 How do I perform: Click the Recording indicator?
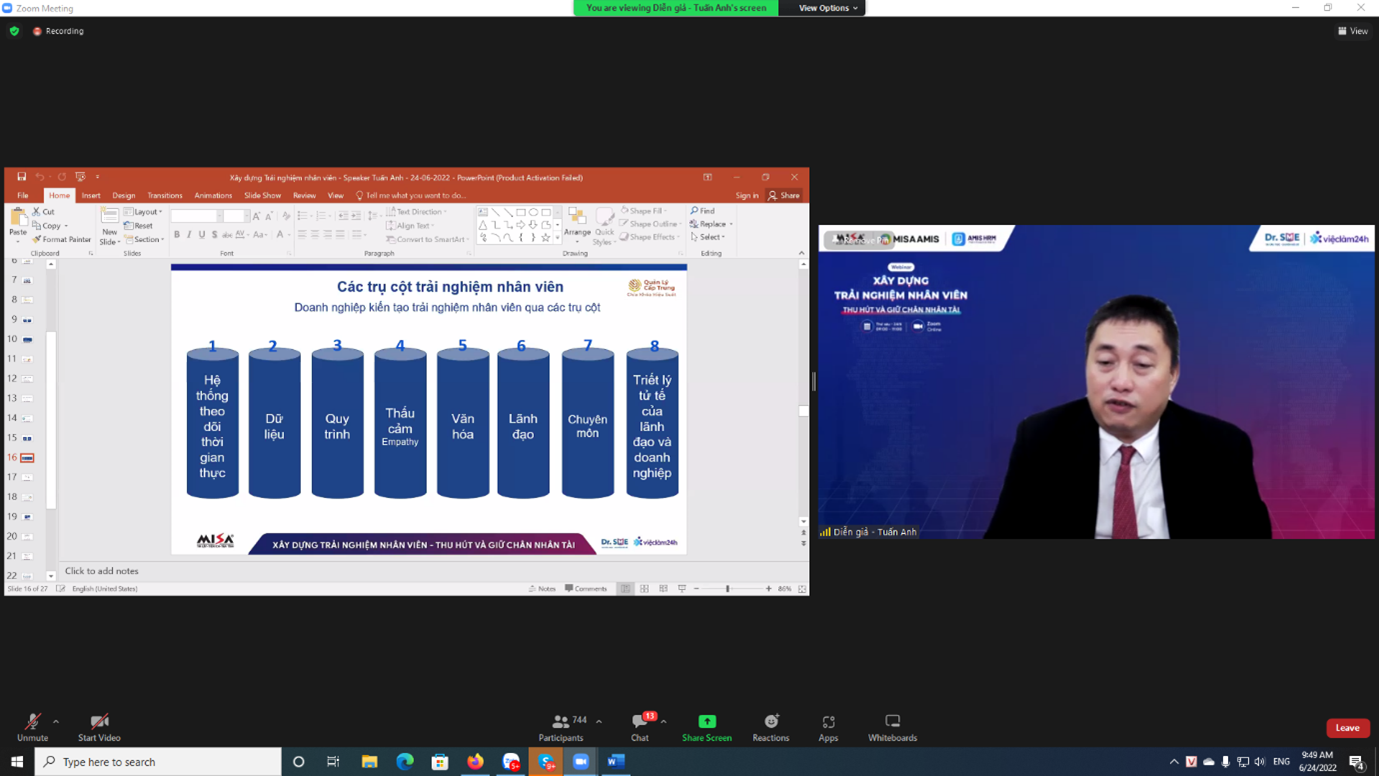point(58,31)
